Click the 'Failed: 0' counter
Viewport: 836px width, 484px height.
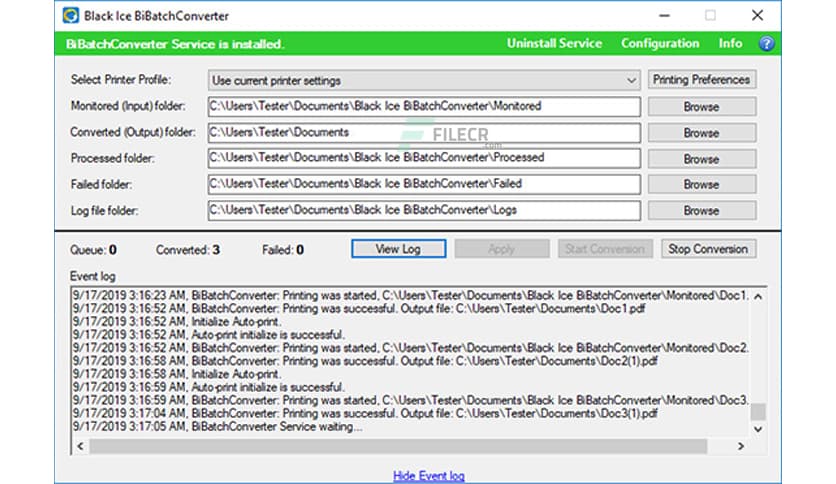(283, 250)
